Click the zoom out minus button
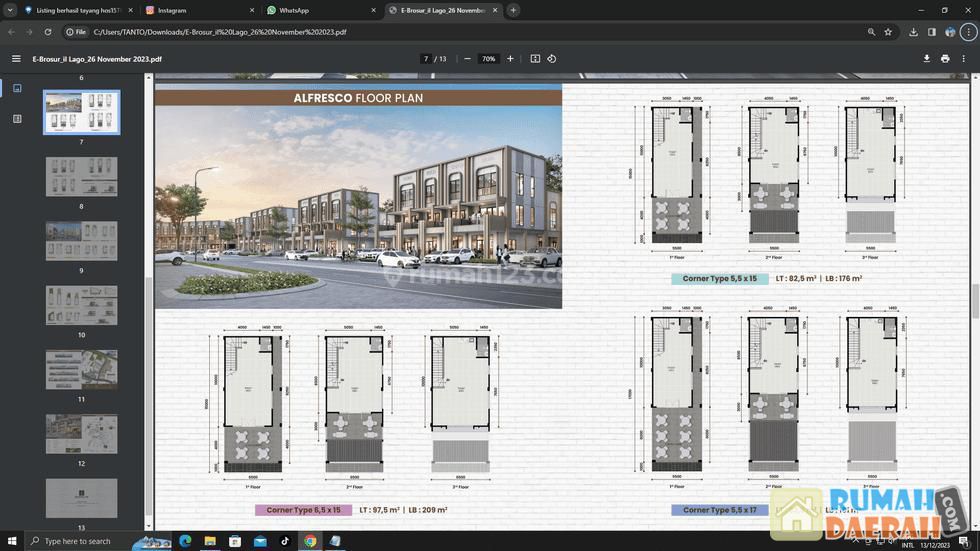Viewport: 980px width, 551px height. click(467, 59)
